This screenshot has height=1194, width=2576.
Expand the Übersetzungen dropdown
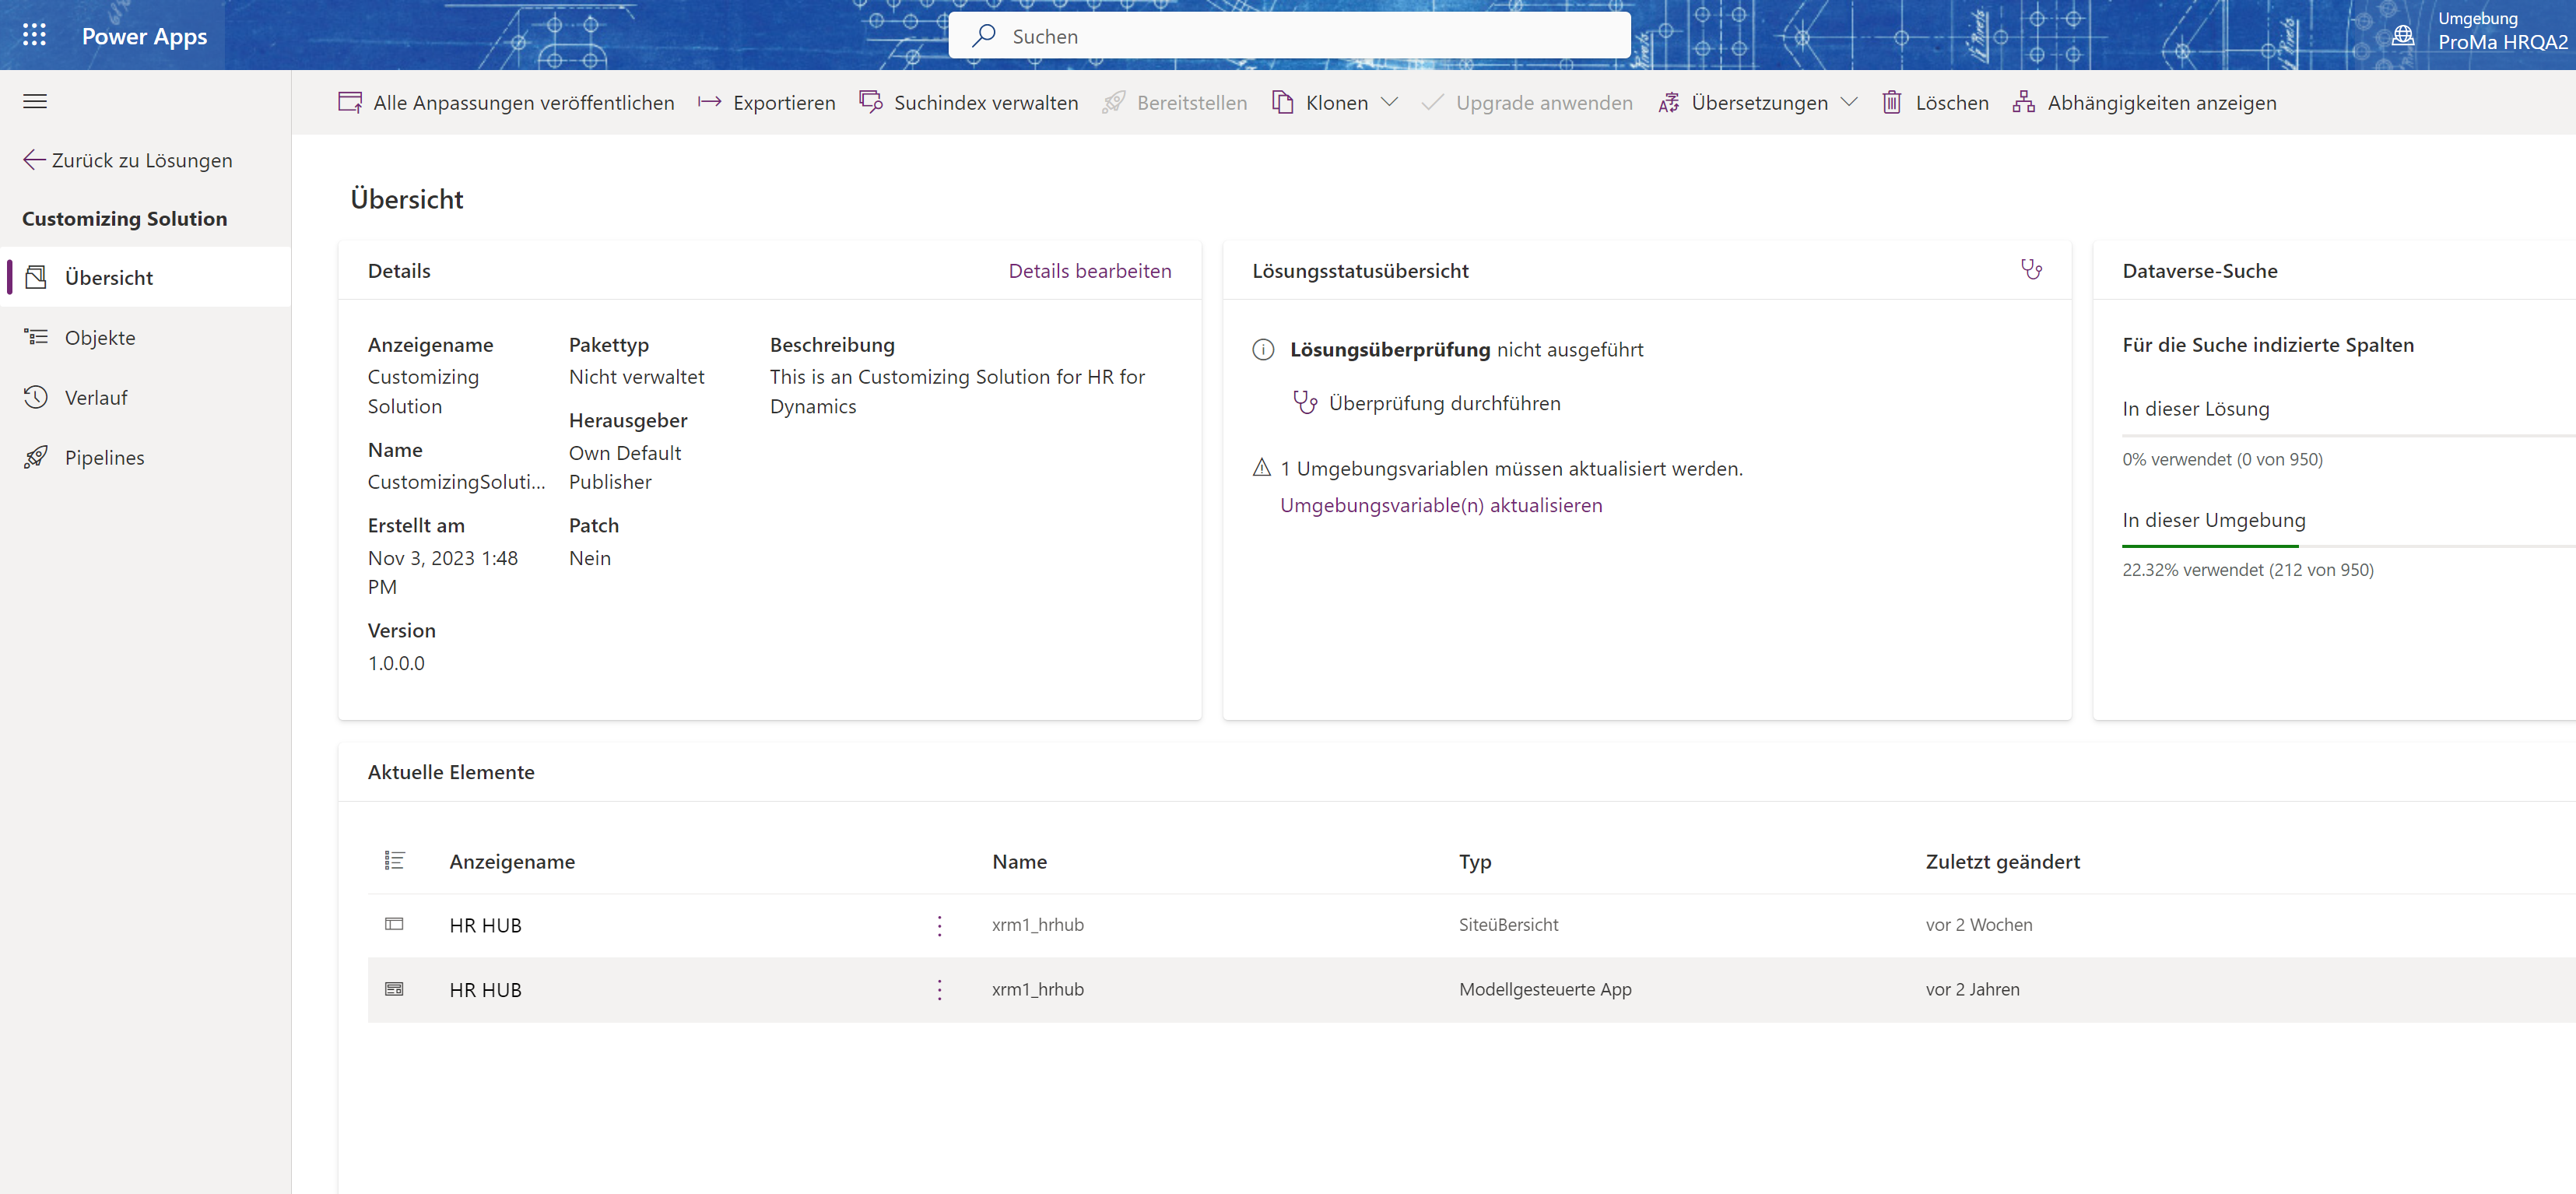coord(1849,102)
